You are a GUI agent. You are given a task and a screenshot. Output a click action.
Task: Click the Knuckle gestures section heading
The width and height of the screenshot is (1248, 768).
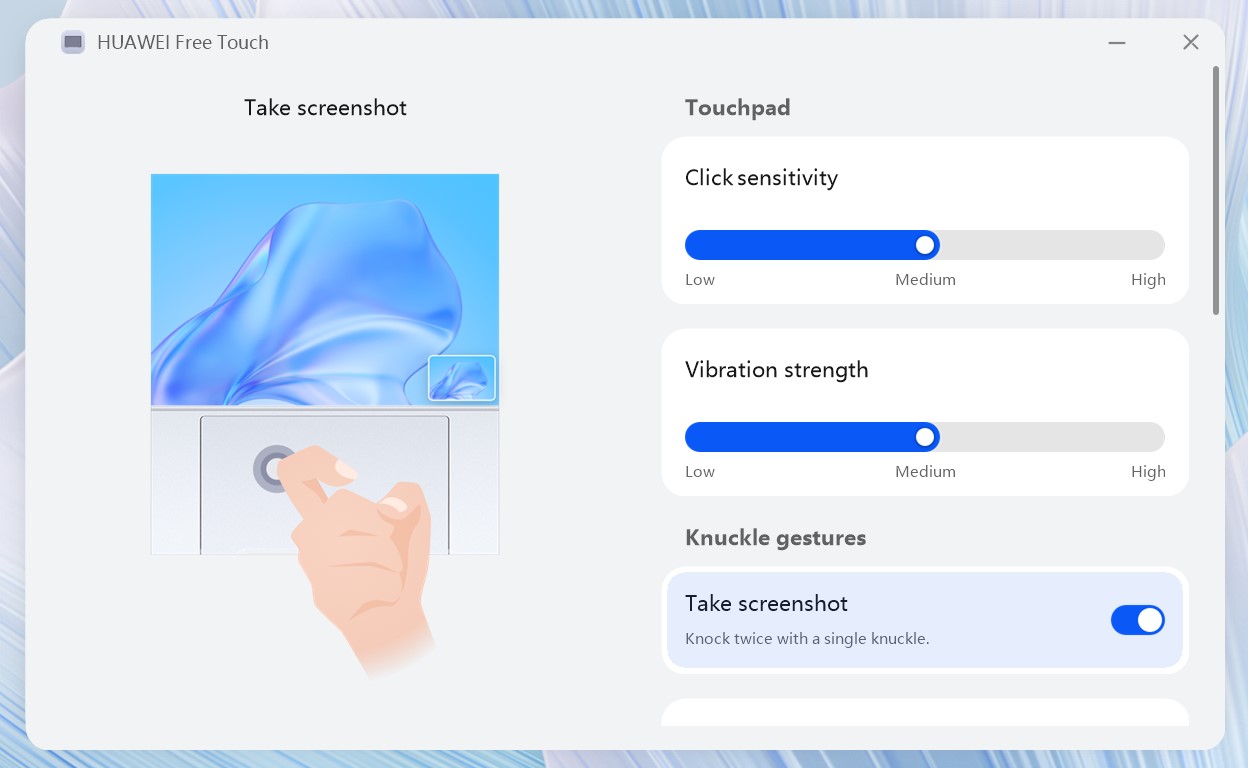(776, 538)
